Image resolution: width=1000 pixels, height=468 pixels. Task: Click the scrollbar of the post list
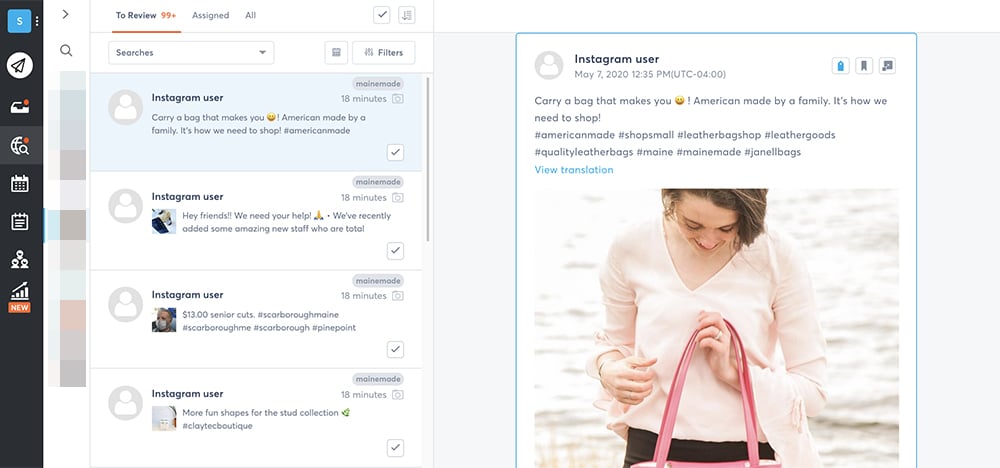[427, 159]
